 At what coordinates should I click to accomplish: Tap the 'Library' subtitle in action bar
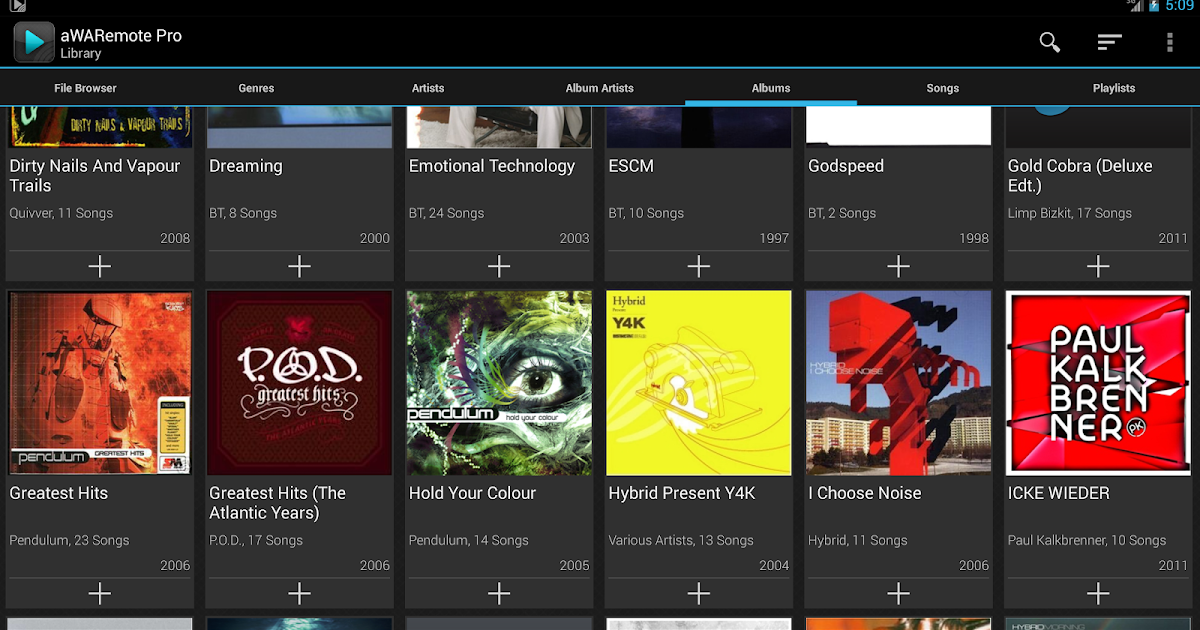coord(81,54)
